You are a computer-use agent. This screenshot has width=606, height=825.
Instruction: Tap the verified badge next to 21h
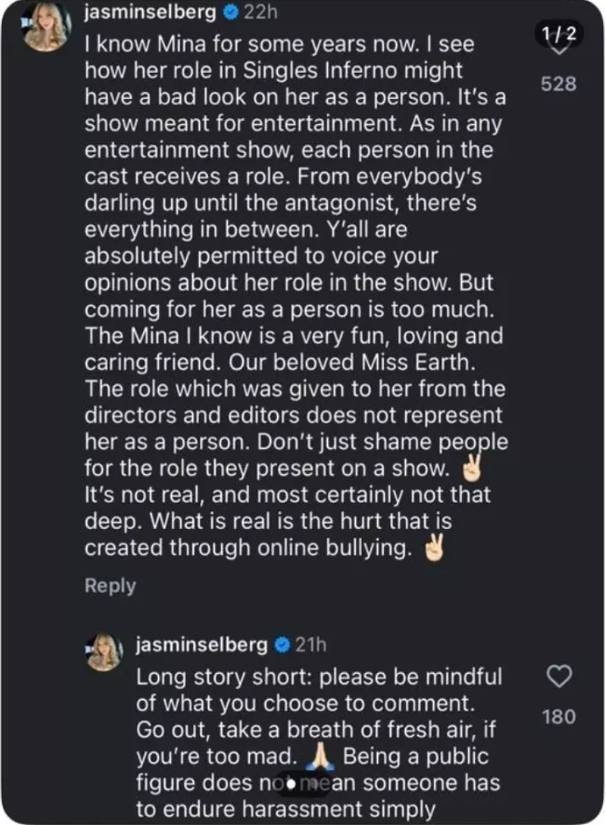tap(284, 645)
